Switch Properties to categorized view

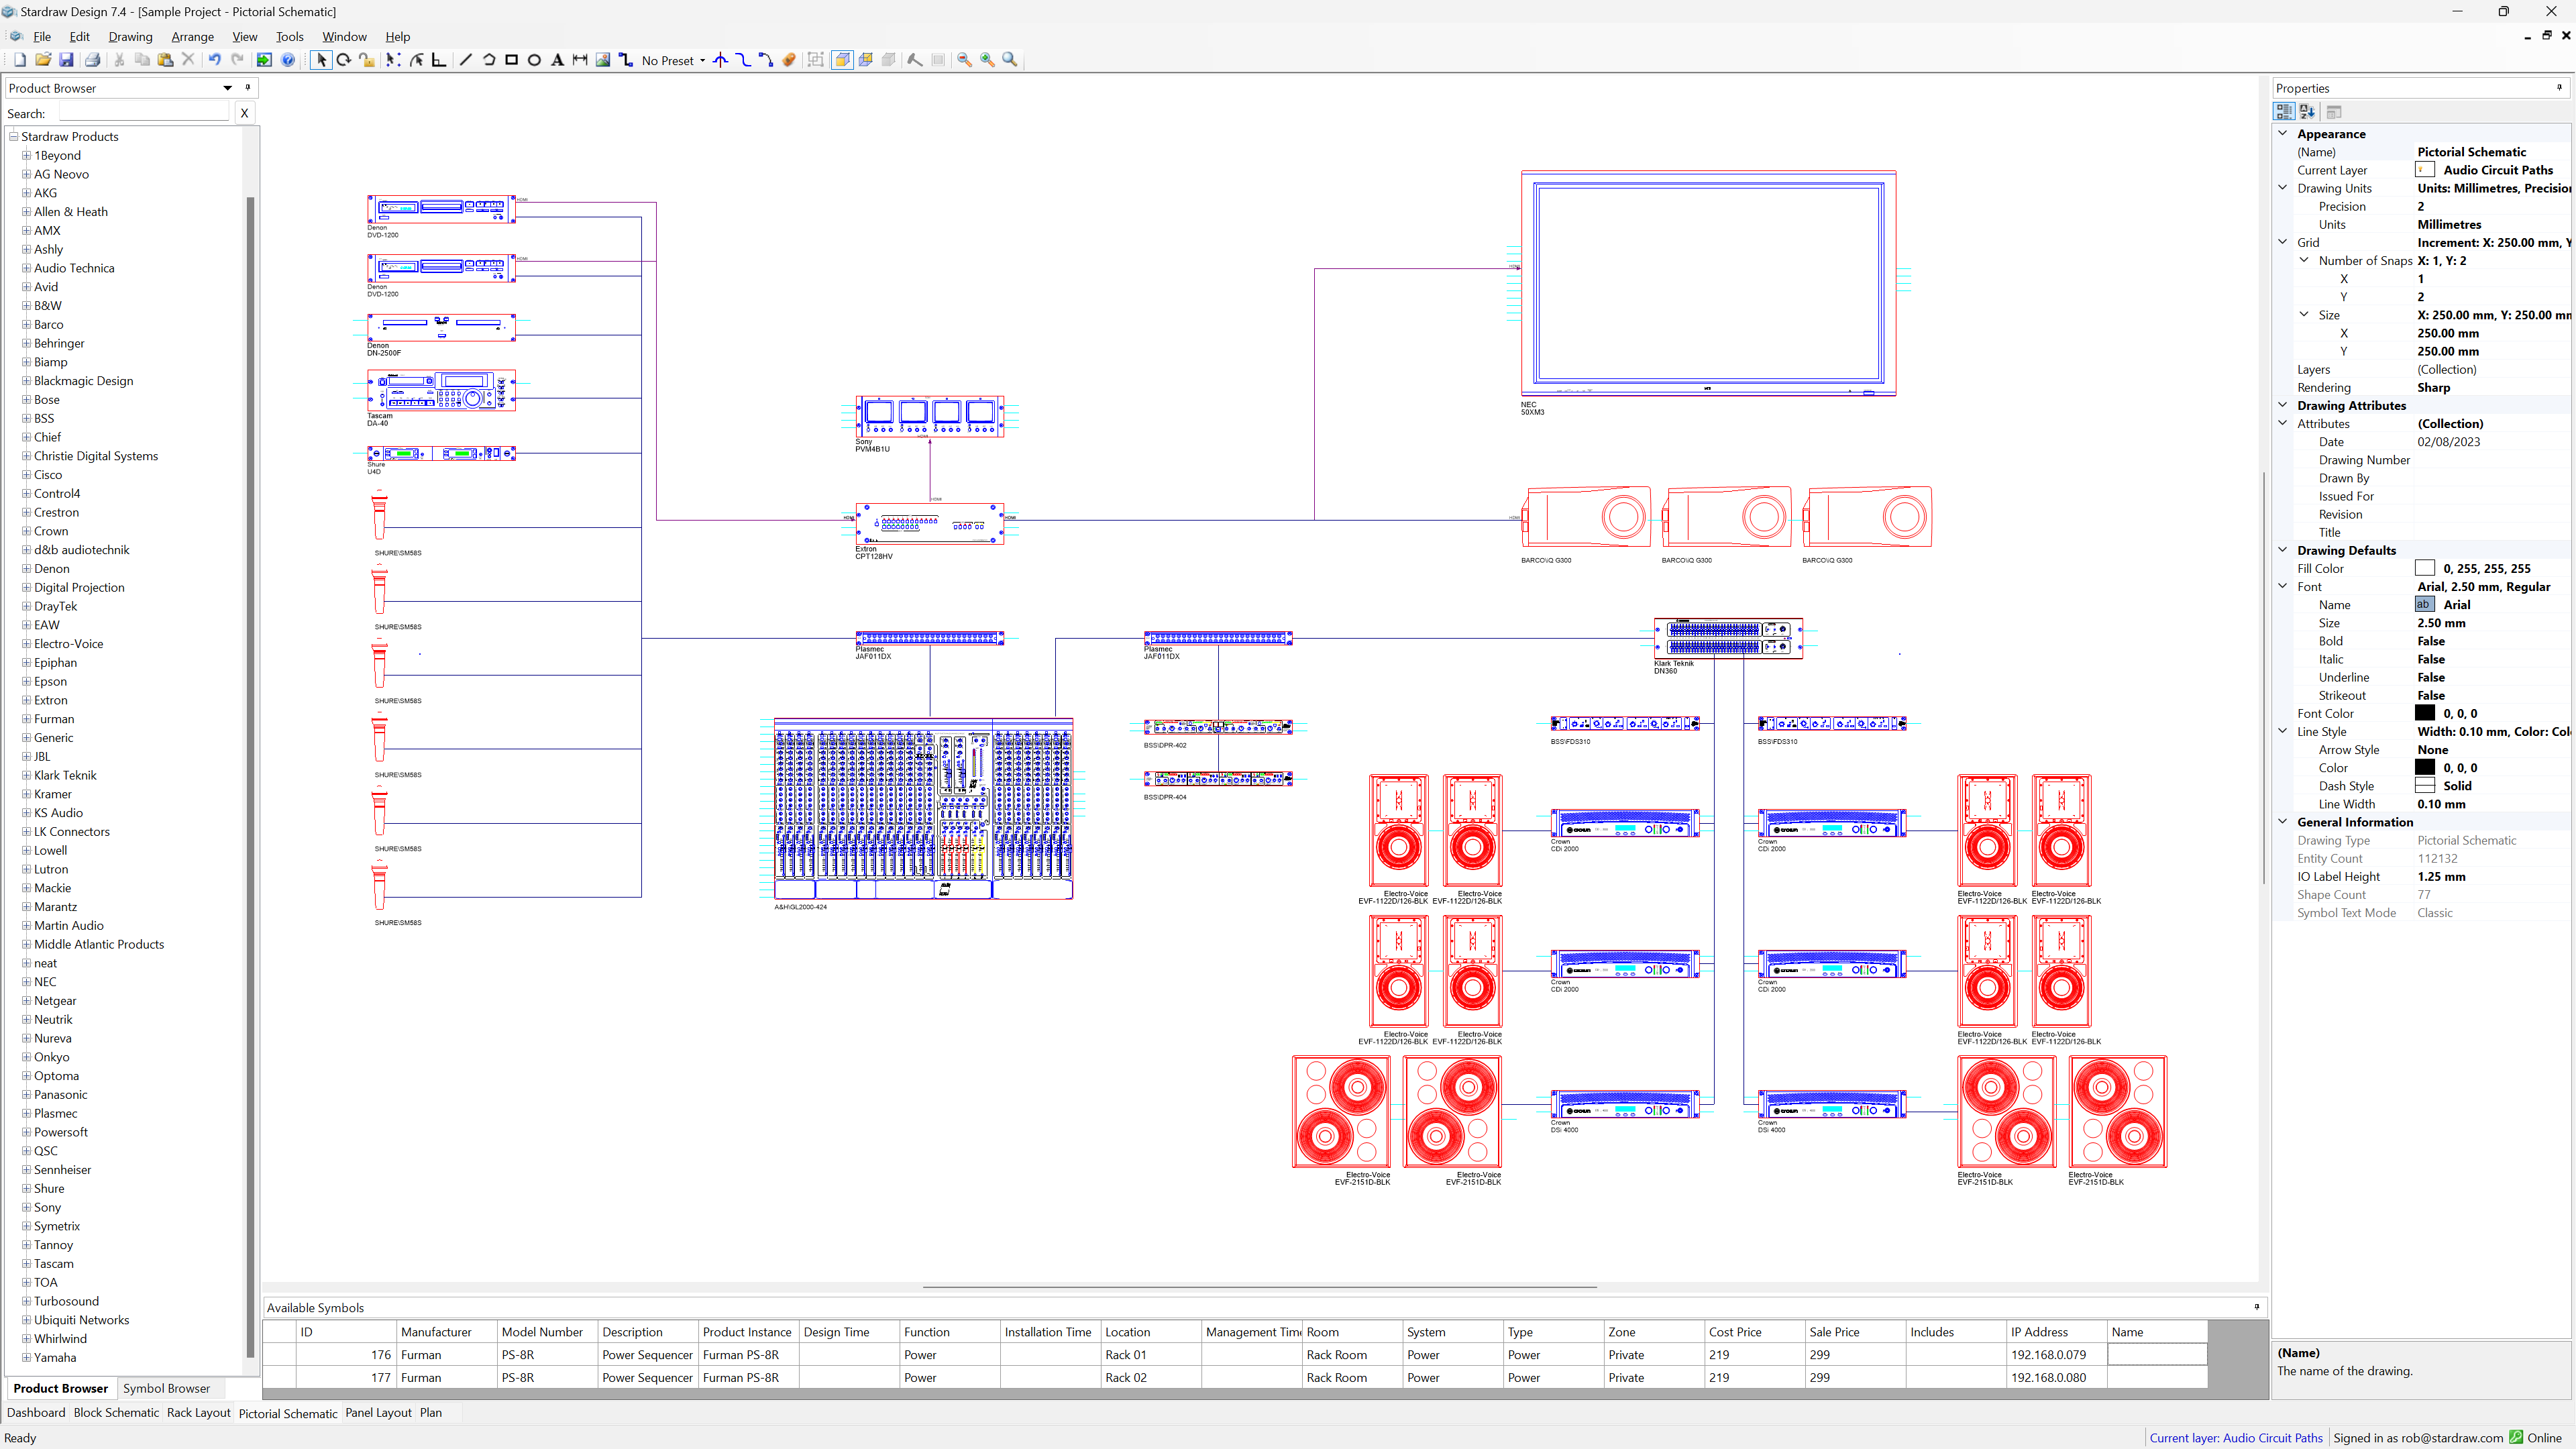2284,112
